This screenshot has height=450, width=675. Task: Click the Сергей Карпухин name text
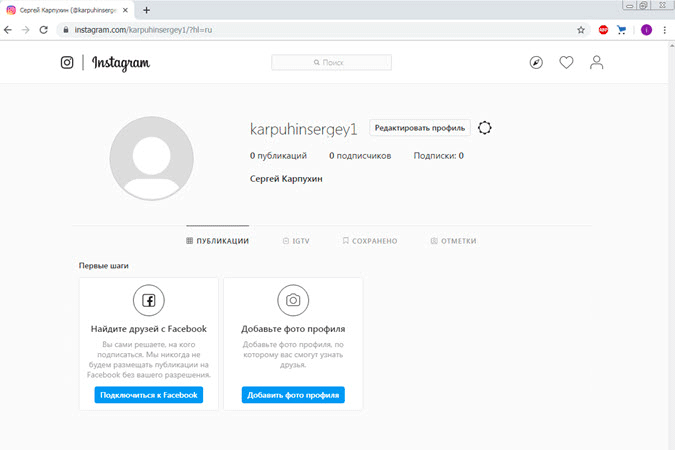[286, 179]
